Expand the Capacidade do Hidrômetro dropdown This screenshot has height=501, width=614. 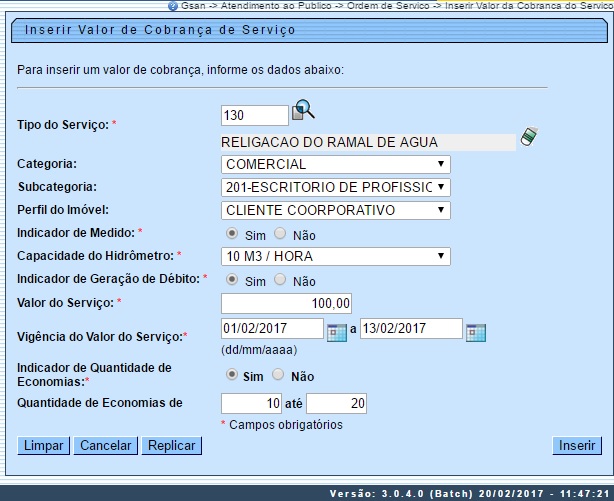[x=335, y=257]
